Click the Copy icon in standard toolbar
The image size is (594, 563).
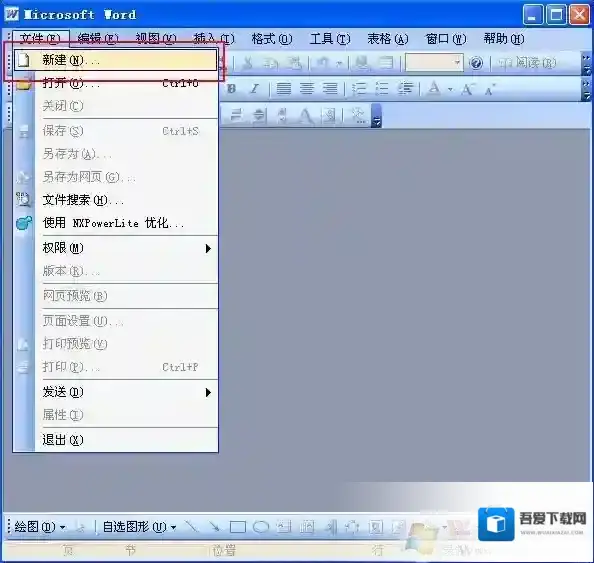(x=271, y=63)
